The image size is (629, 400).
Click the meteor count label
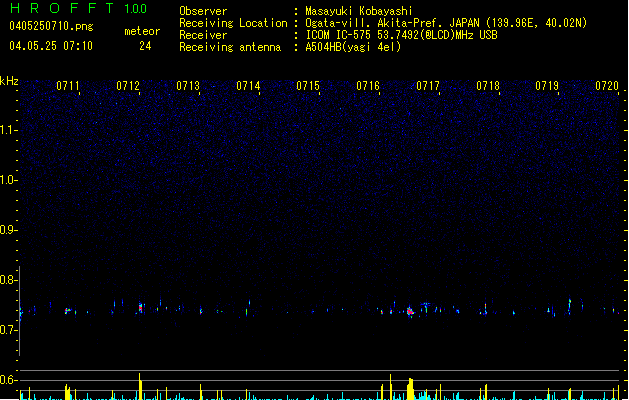tap(142, 31)
